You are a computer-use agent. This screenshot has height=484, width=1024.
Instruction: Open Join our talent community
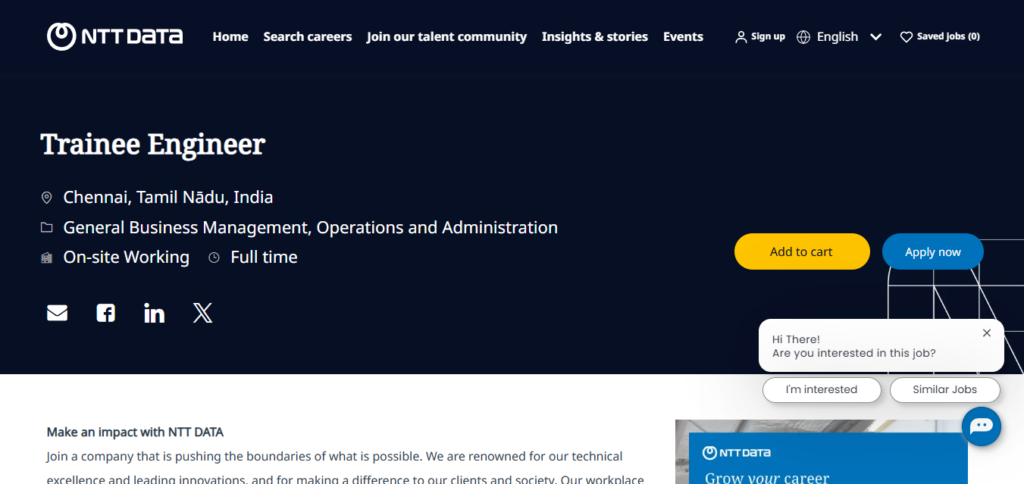(x=447, y=37)
